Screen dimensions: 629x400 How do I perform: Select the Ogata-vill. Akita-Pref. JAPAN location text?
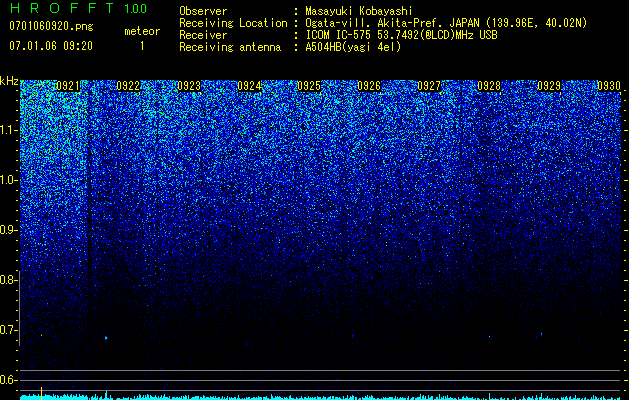[446, 23]
